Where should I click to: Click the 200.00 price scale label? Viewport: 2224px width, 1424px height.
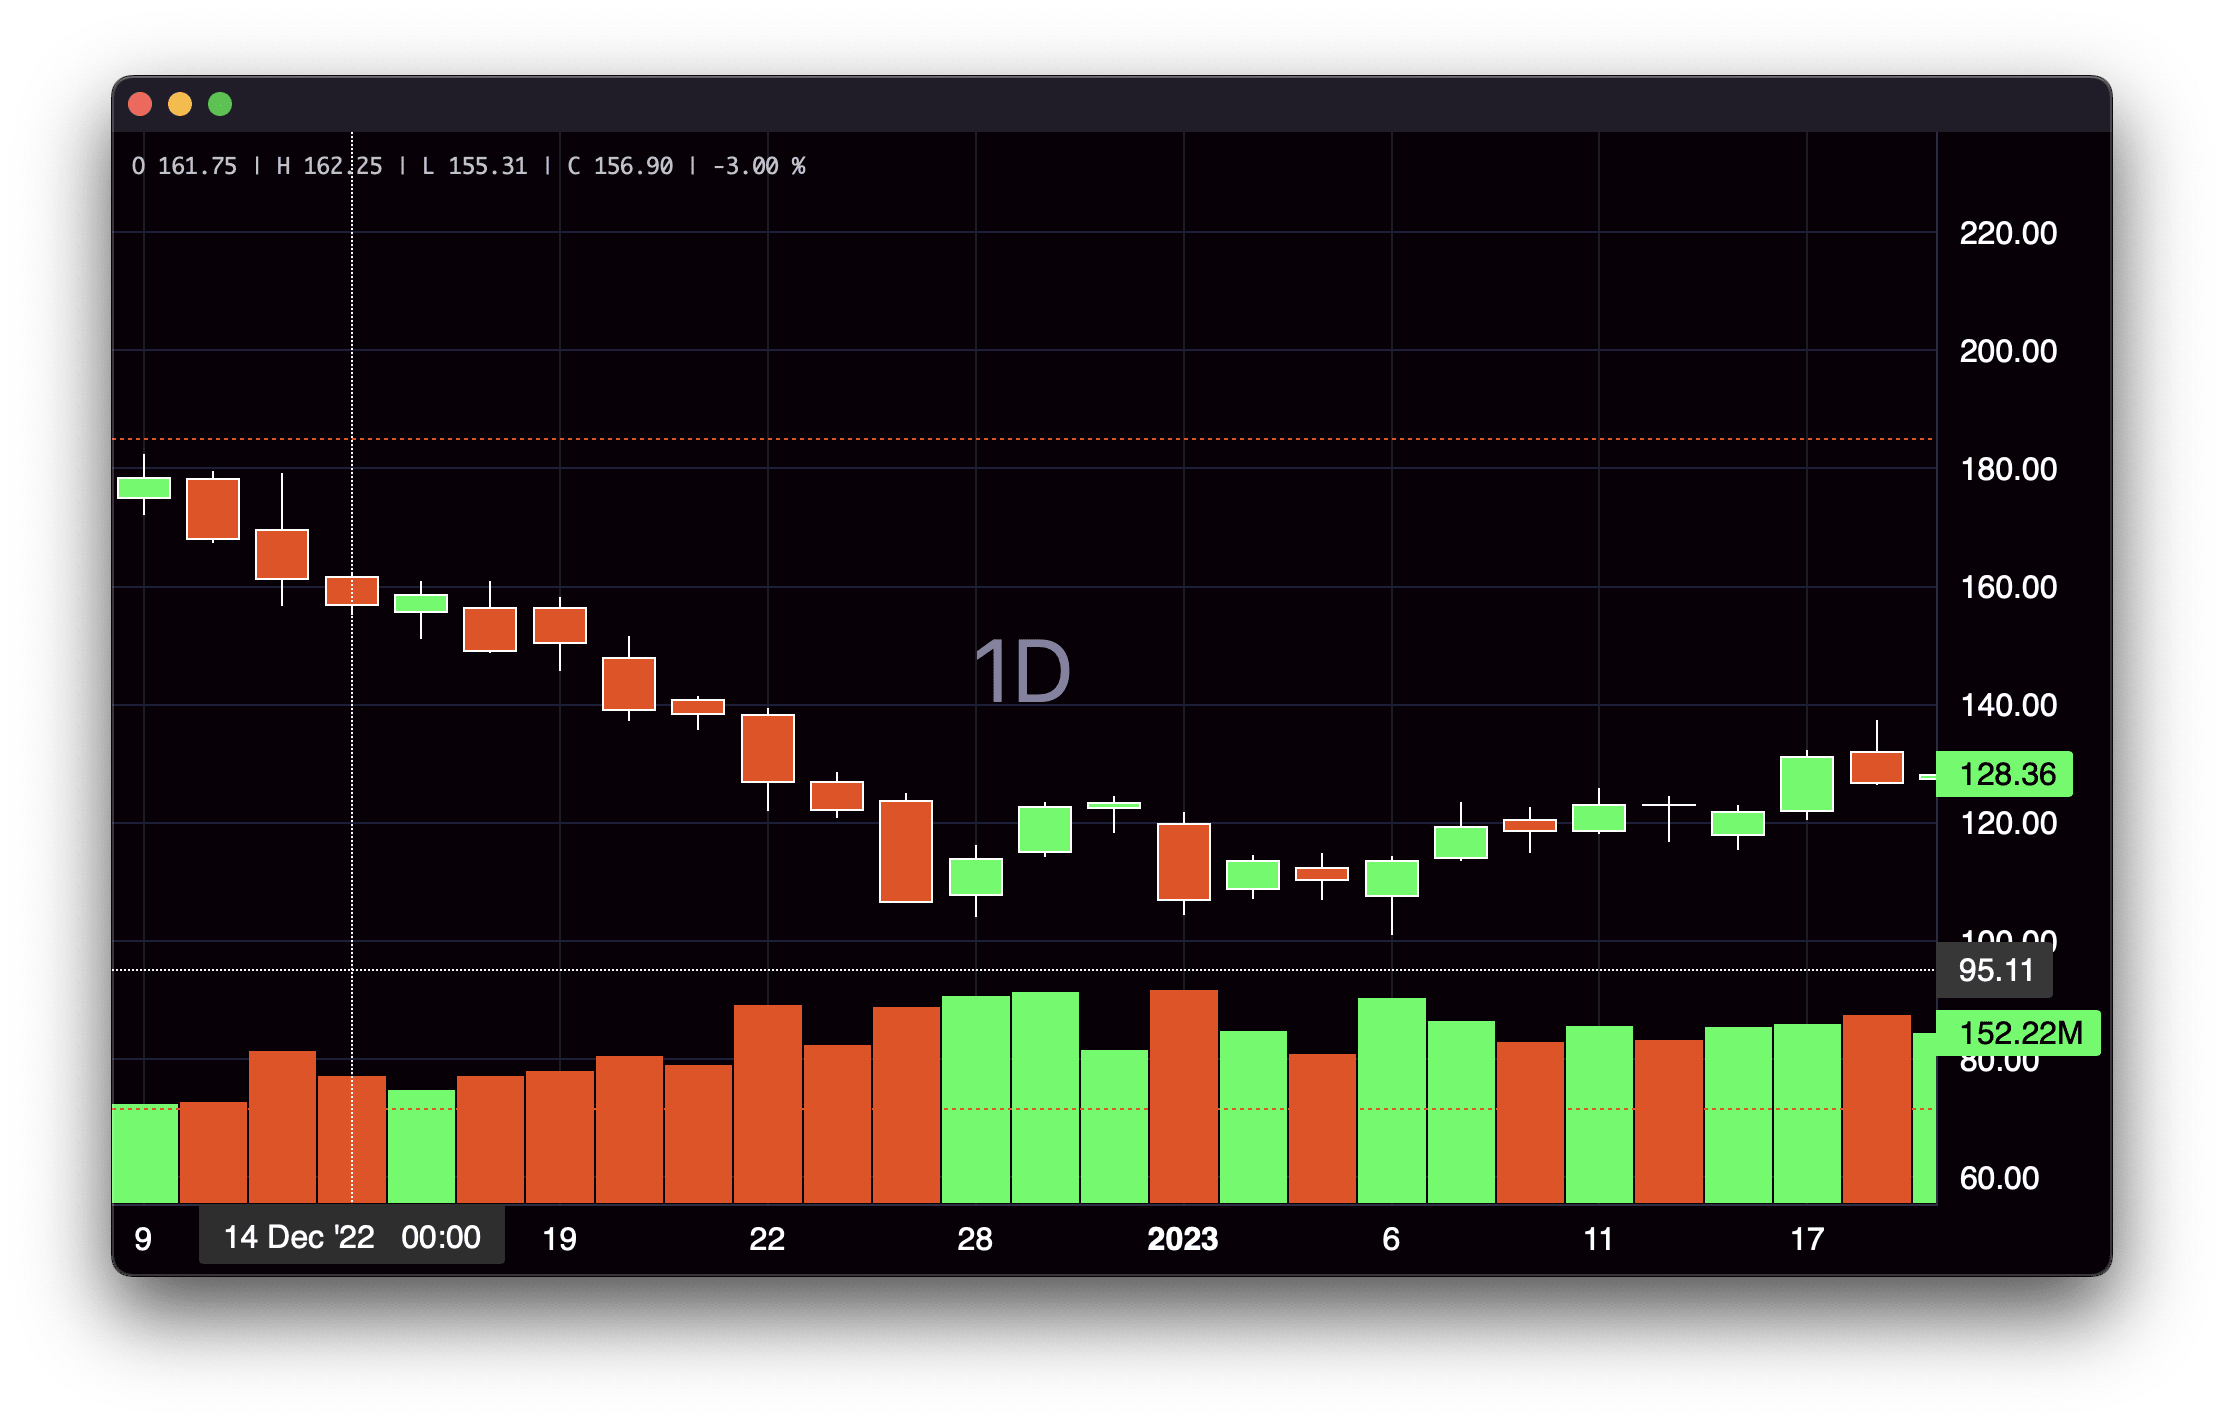pos(2007,351)
